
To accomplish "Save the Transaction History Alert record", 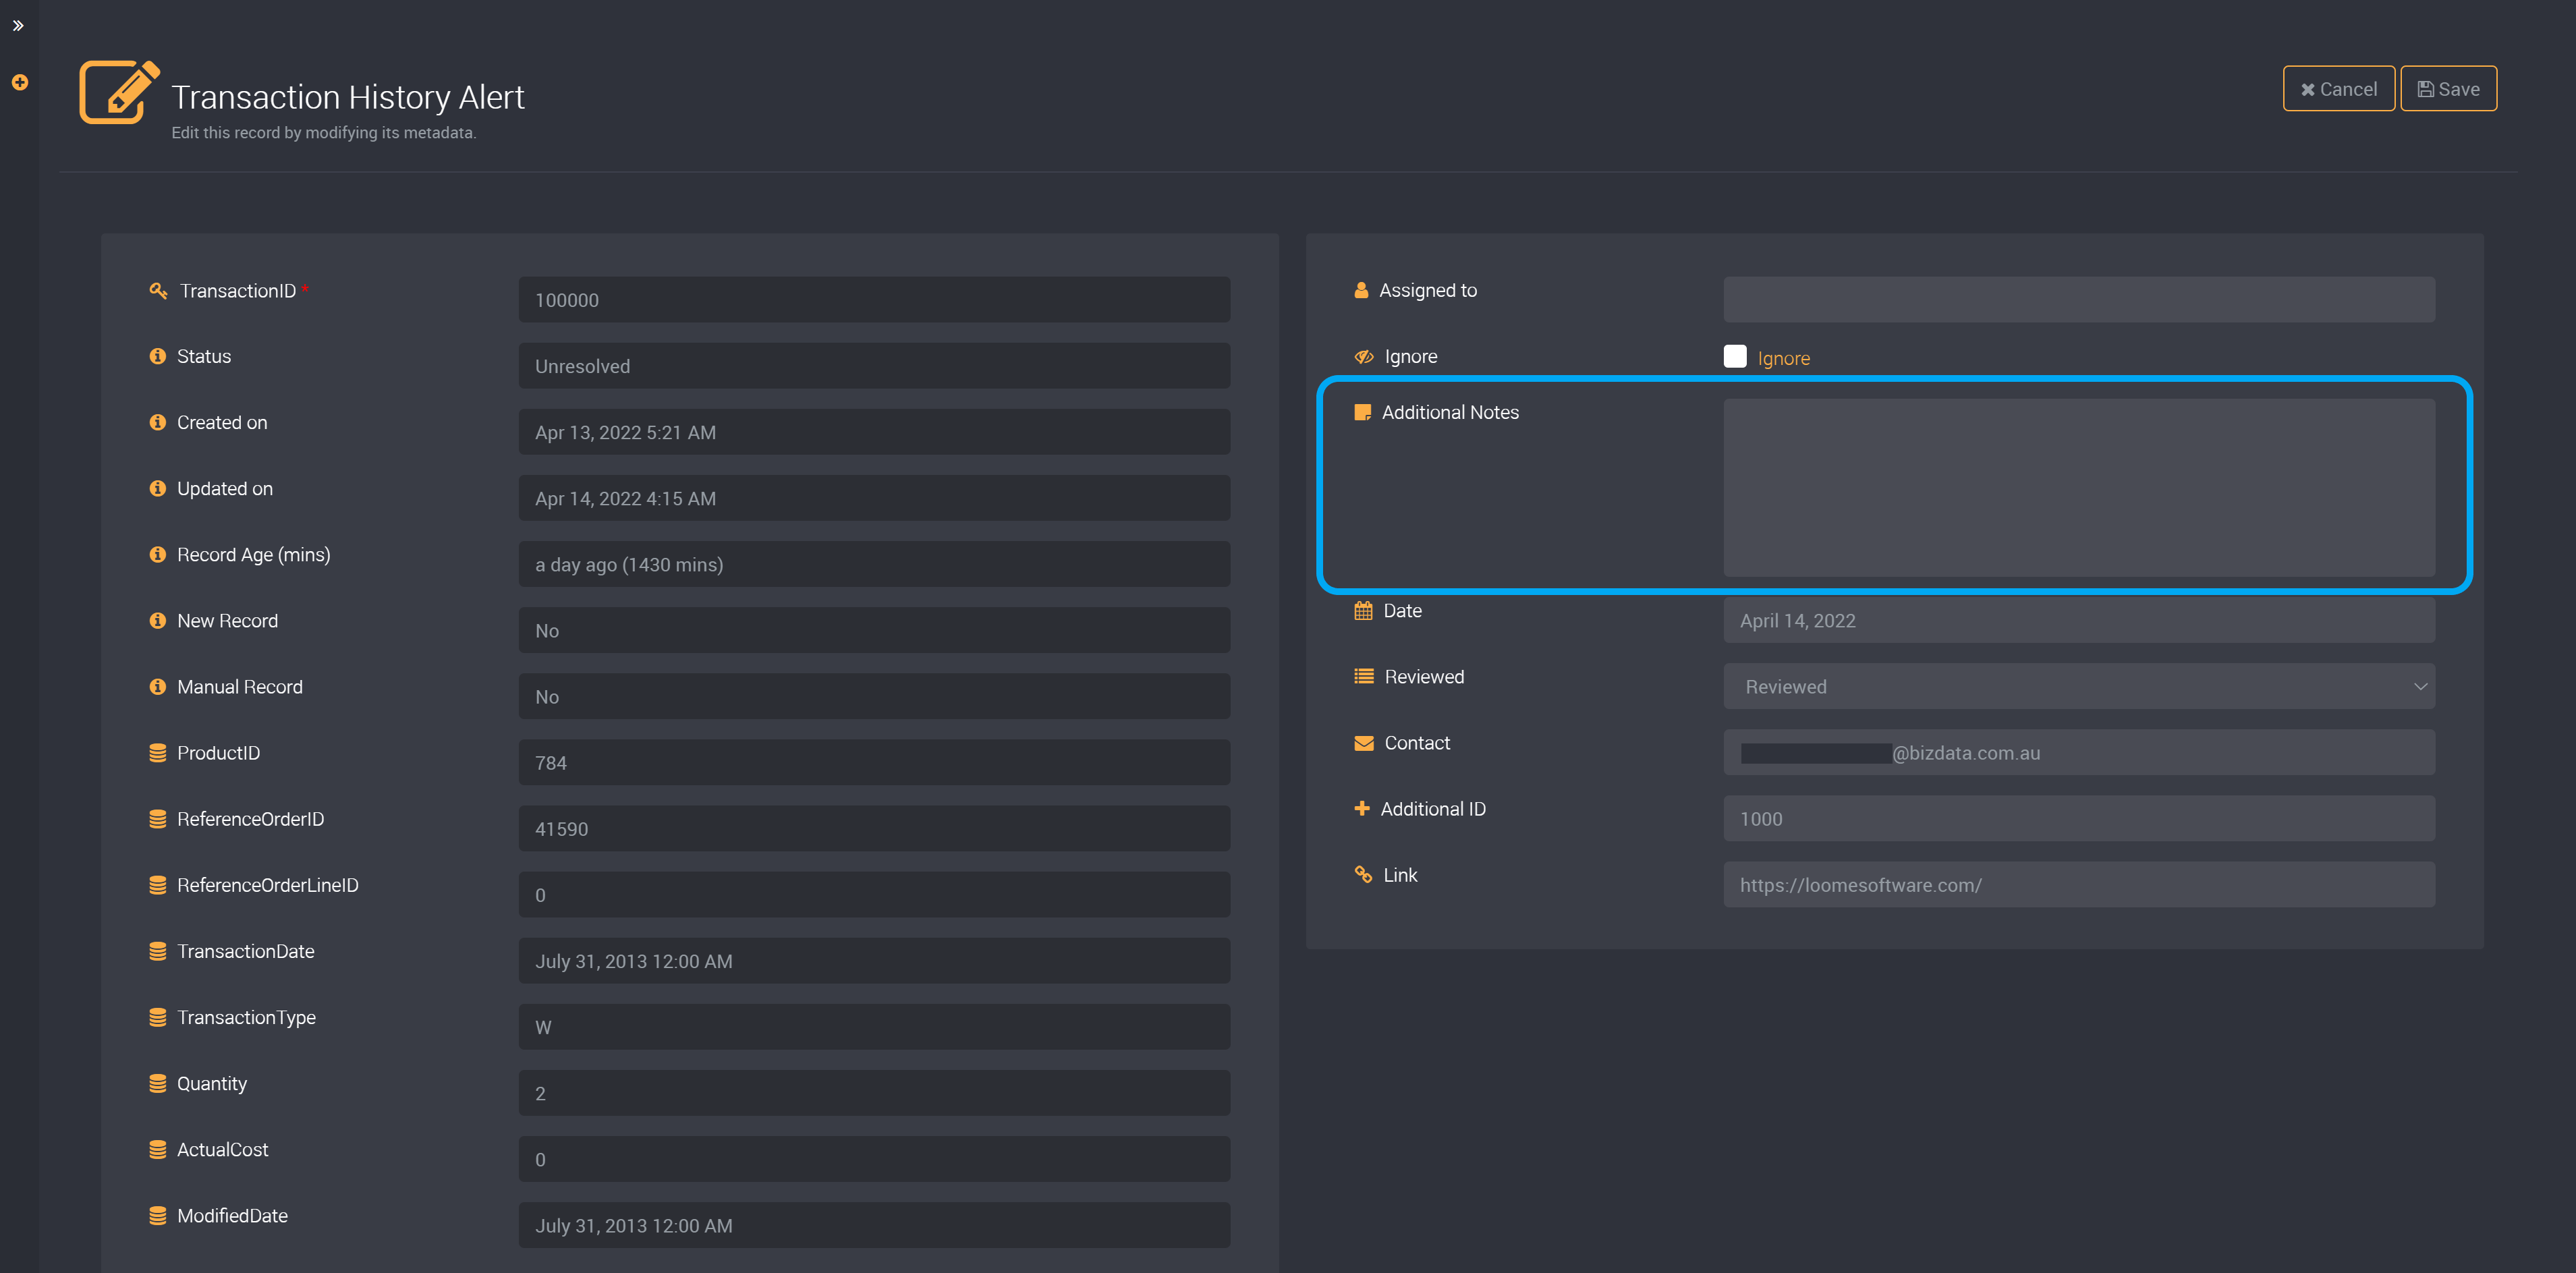I will point(2448,89).
